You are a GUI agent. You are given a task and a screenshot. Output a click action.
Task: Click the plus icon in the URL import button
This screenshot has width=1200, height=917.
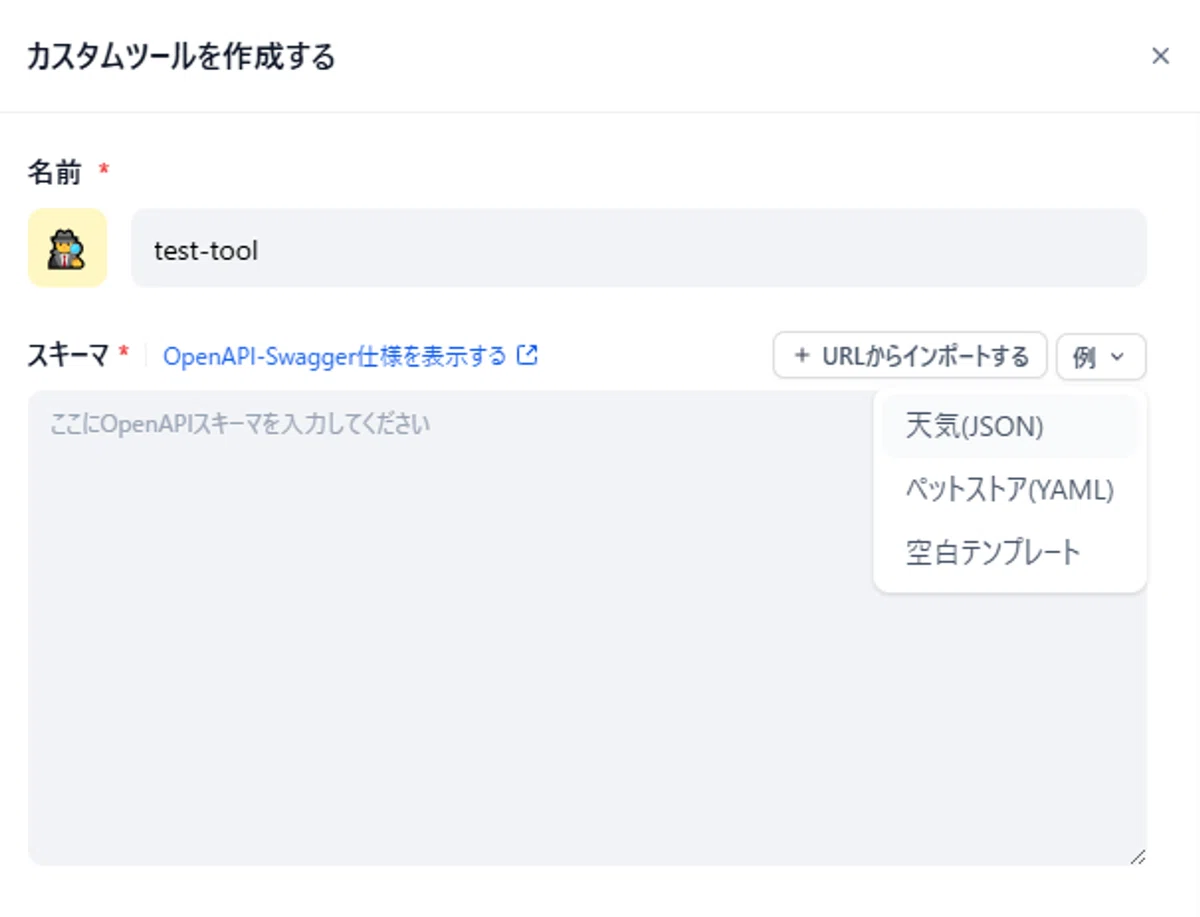[x=801, y=355]
